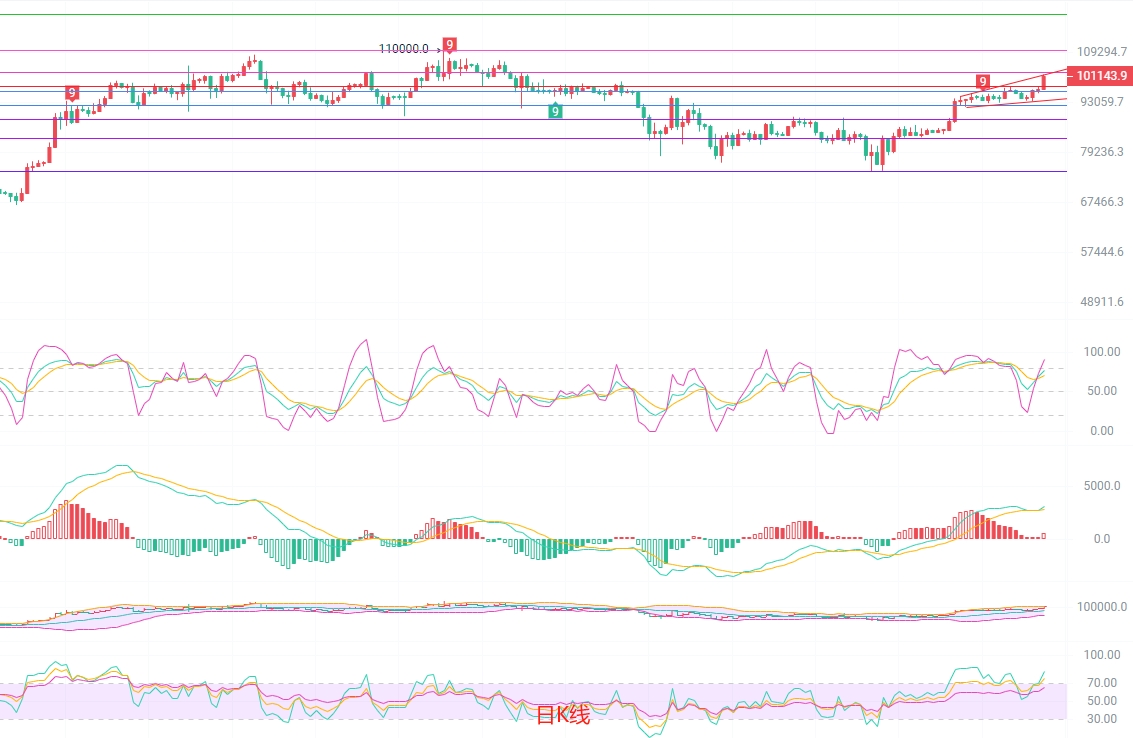Click the 67466.3 price axis label
The height and width of the screenshot is (738, 1133).
(x=1102, y=202)
